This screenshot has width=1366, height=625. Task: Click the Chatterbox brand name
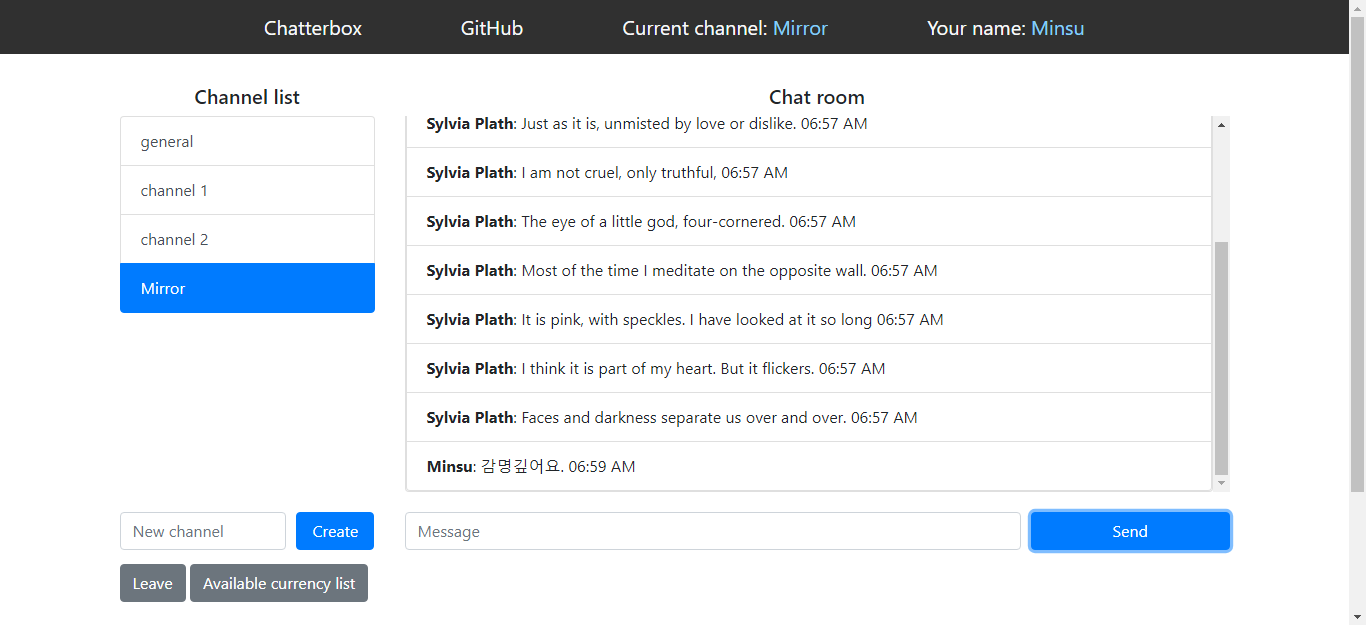(x=312, y=28)
